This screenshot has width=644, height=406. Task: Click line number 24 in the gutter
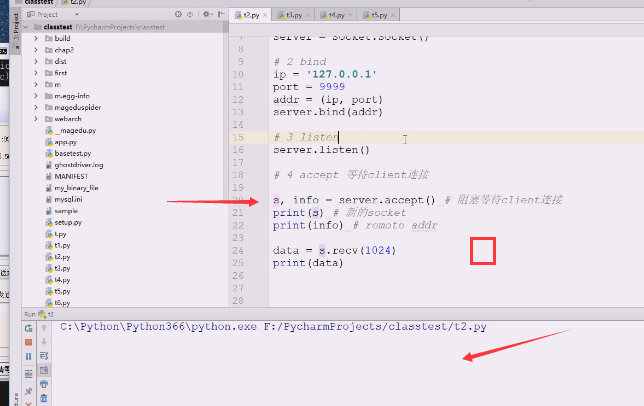click(x=238, y=250)
